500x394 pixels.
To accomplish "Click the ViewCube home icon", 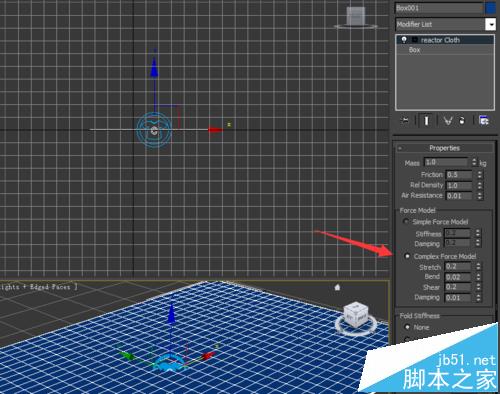I will click(337, 287).
